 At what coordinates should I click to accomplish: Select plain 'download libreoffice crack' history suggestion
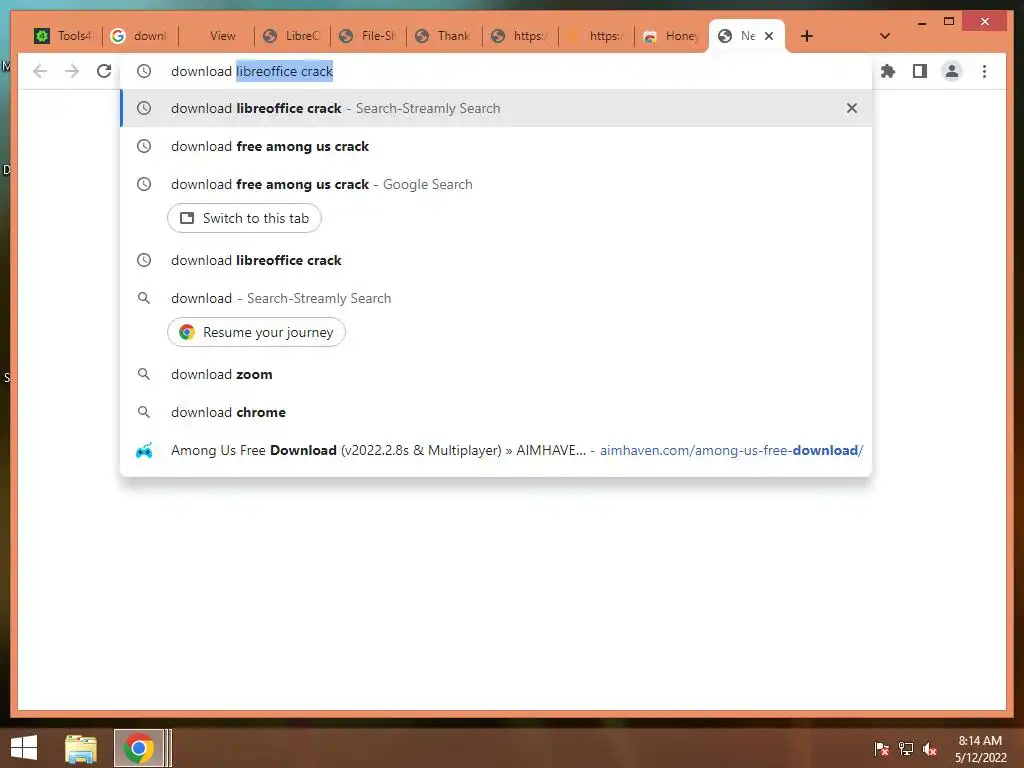coord(496,260)
